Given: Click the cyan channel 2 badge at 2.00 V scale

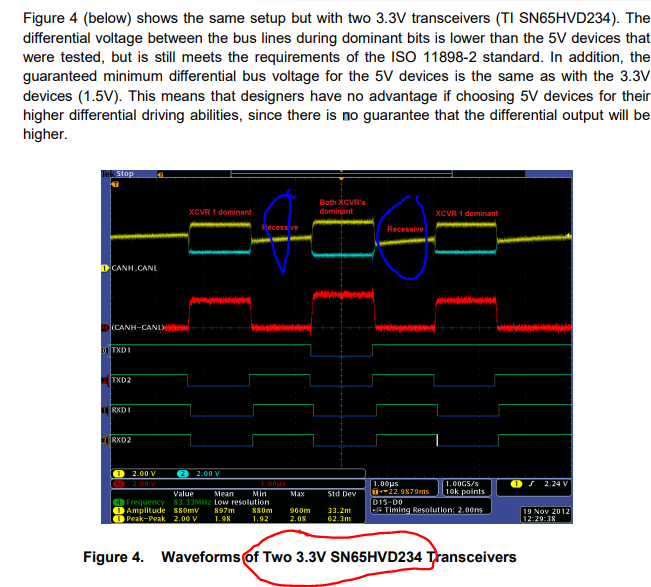Looking at the screenshot, I should pos(183,474).
